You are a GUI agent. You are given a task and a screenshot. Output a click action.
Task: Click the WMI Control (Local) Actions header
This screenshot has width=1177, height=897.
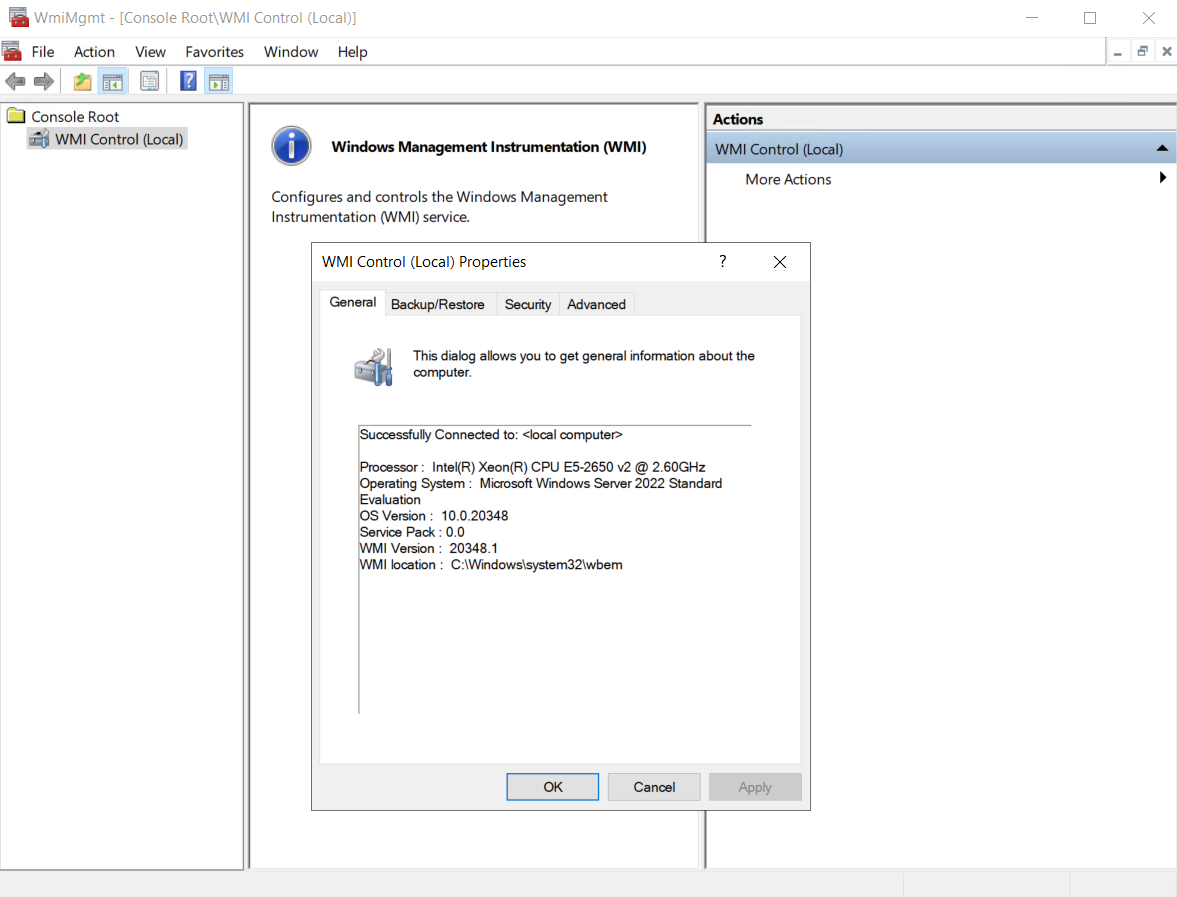[x=941, y=149]
